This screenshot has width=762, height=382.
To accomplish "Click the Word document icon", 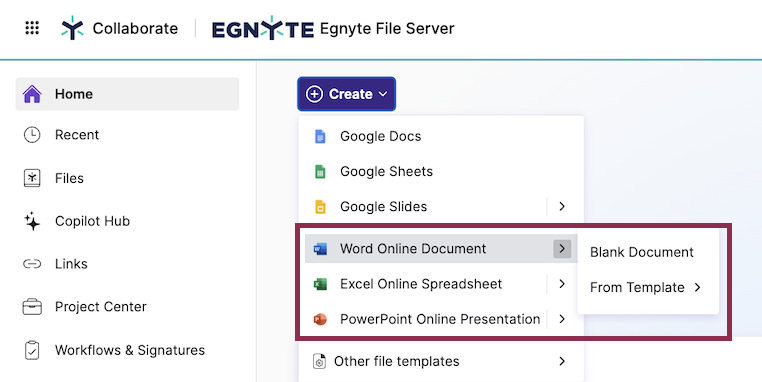I will click(320, 249).
